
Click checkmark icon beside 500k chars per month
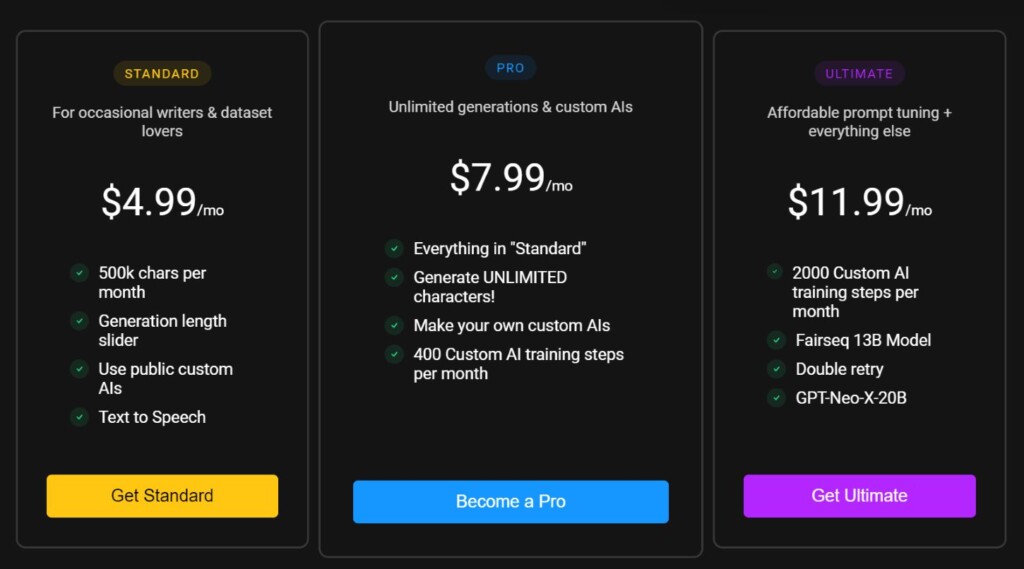coord(79,273)
